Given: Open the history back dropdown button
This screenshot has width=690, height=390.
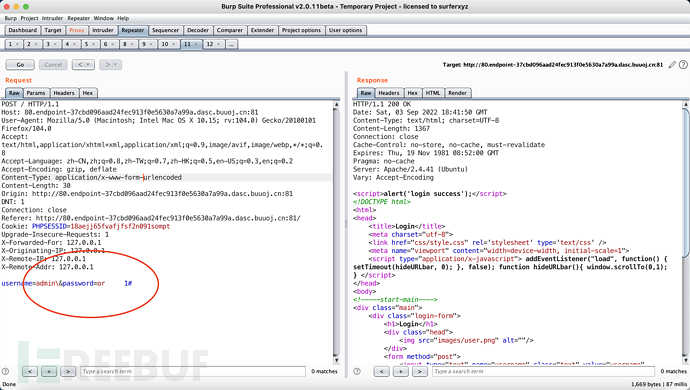Looking at the screenshot, I should pyautogui.click(x=83, y=65).
